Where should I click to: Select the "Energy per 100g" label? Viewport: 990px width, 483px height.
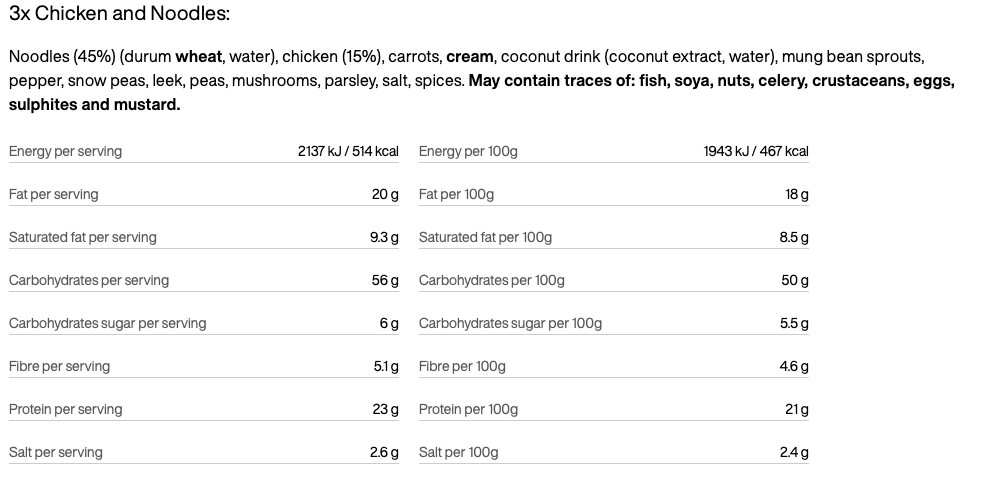[x=468, y=152]
